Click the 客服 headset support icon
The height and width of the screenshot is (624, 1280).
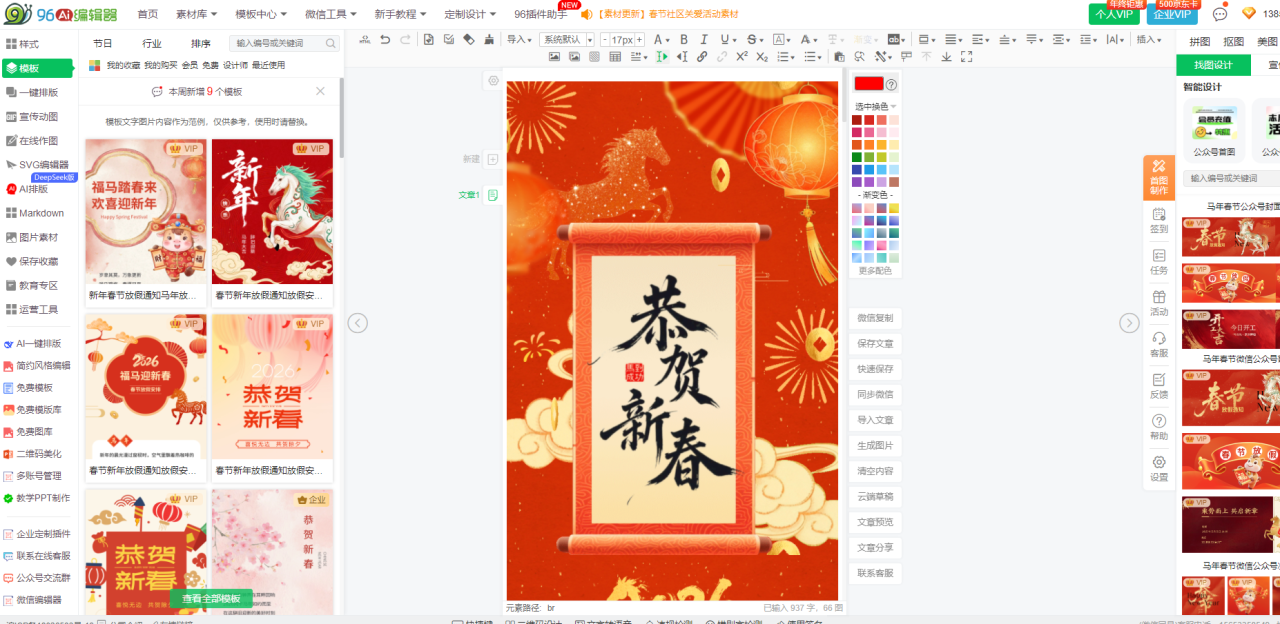click(1159, 344)
